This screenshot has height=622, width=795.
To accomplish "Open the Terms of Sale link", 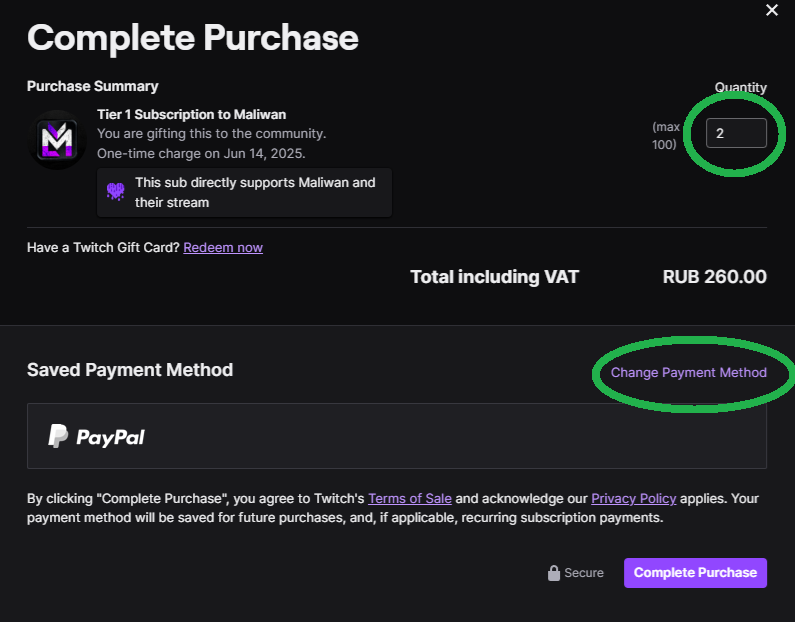I will [410, 498].
